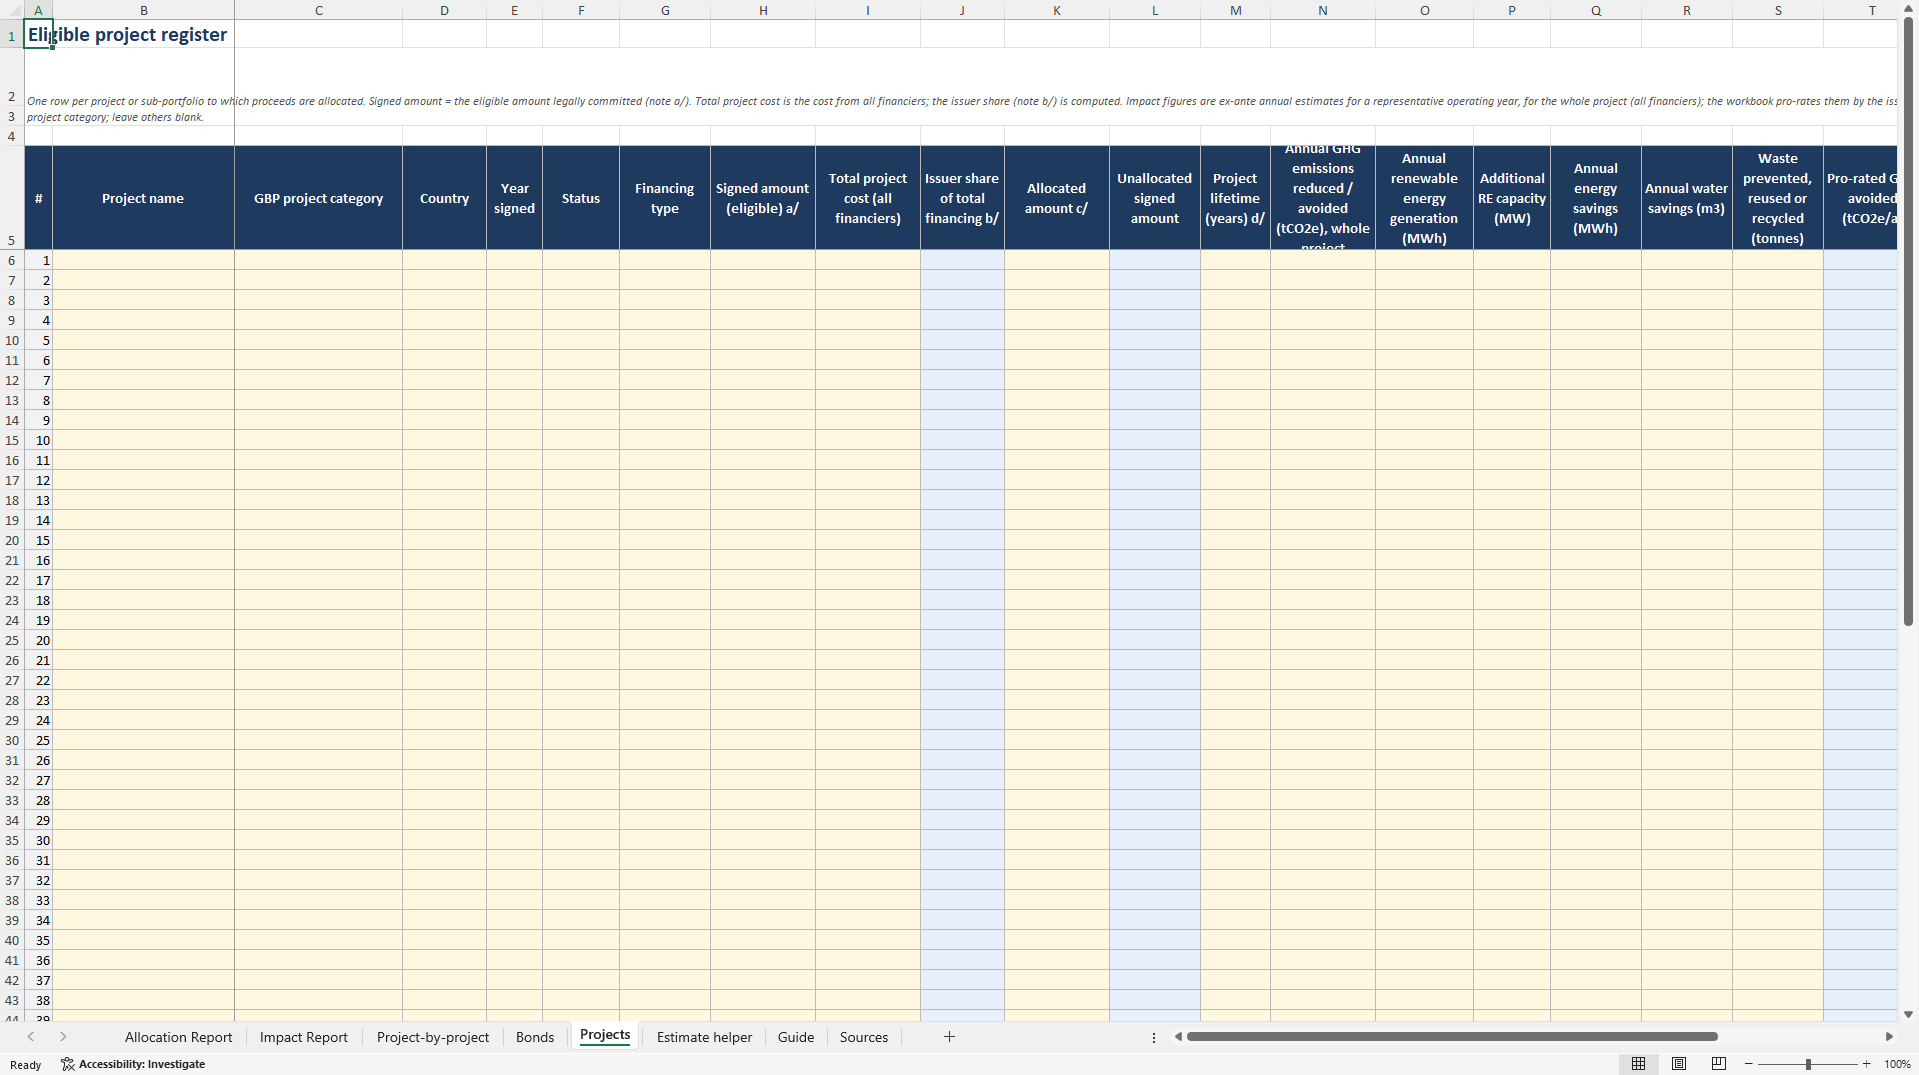Click the project number 15 cell
1919x1075 pixels.
coord(38,540)
